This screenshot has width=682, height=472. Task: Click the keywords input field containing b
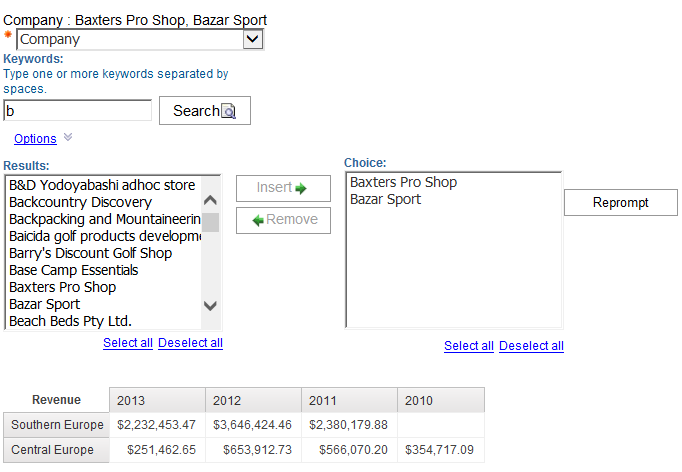coord(77,110)
